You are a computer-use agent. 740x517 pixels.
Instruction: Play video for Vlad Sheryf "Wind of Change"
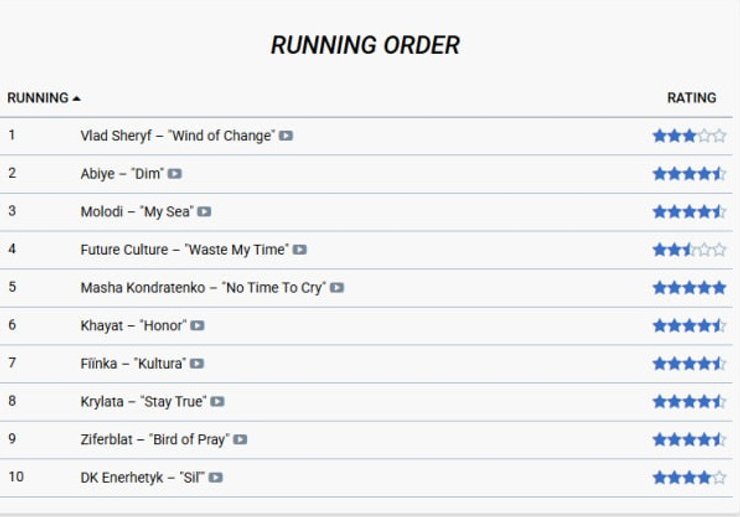point(286,136)
